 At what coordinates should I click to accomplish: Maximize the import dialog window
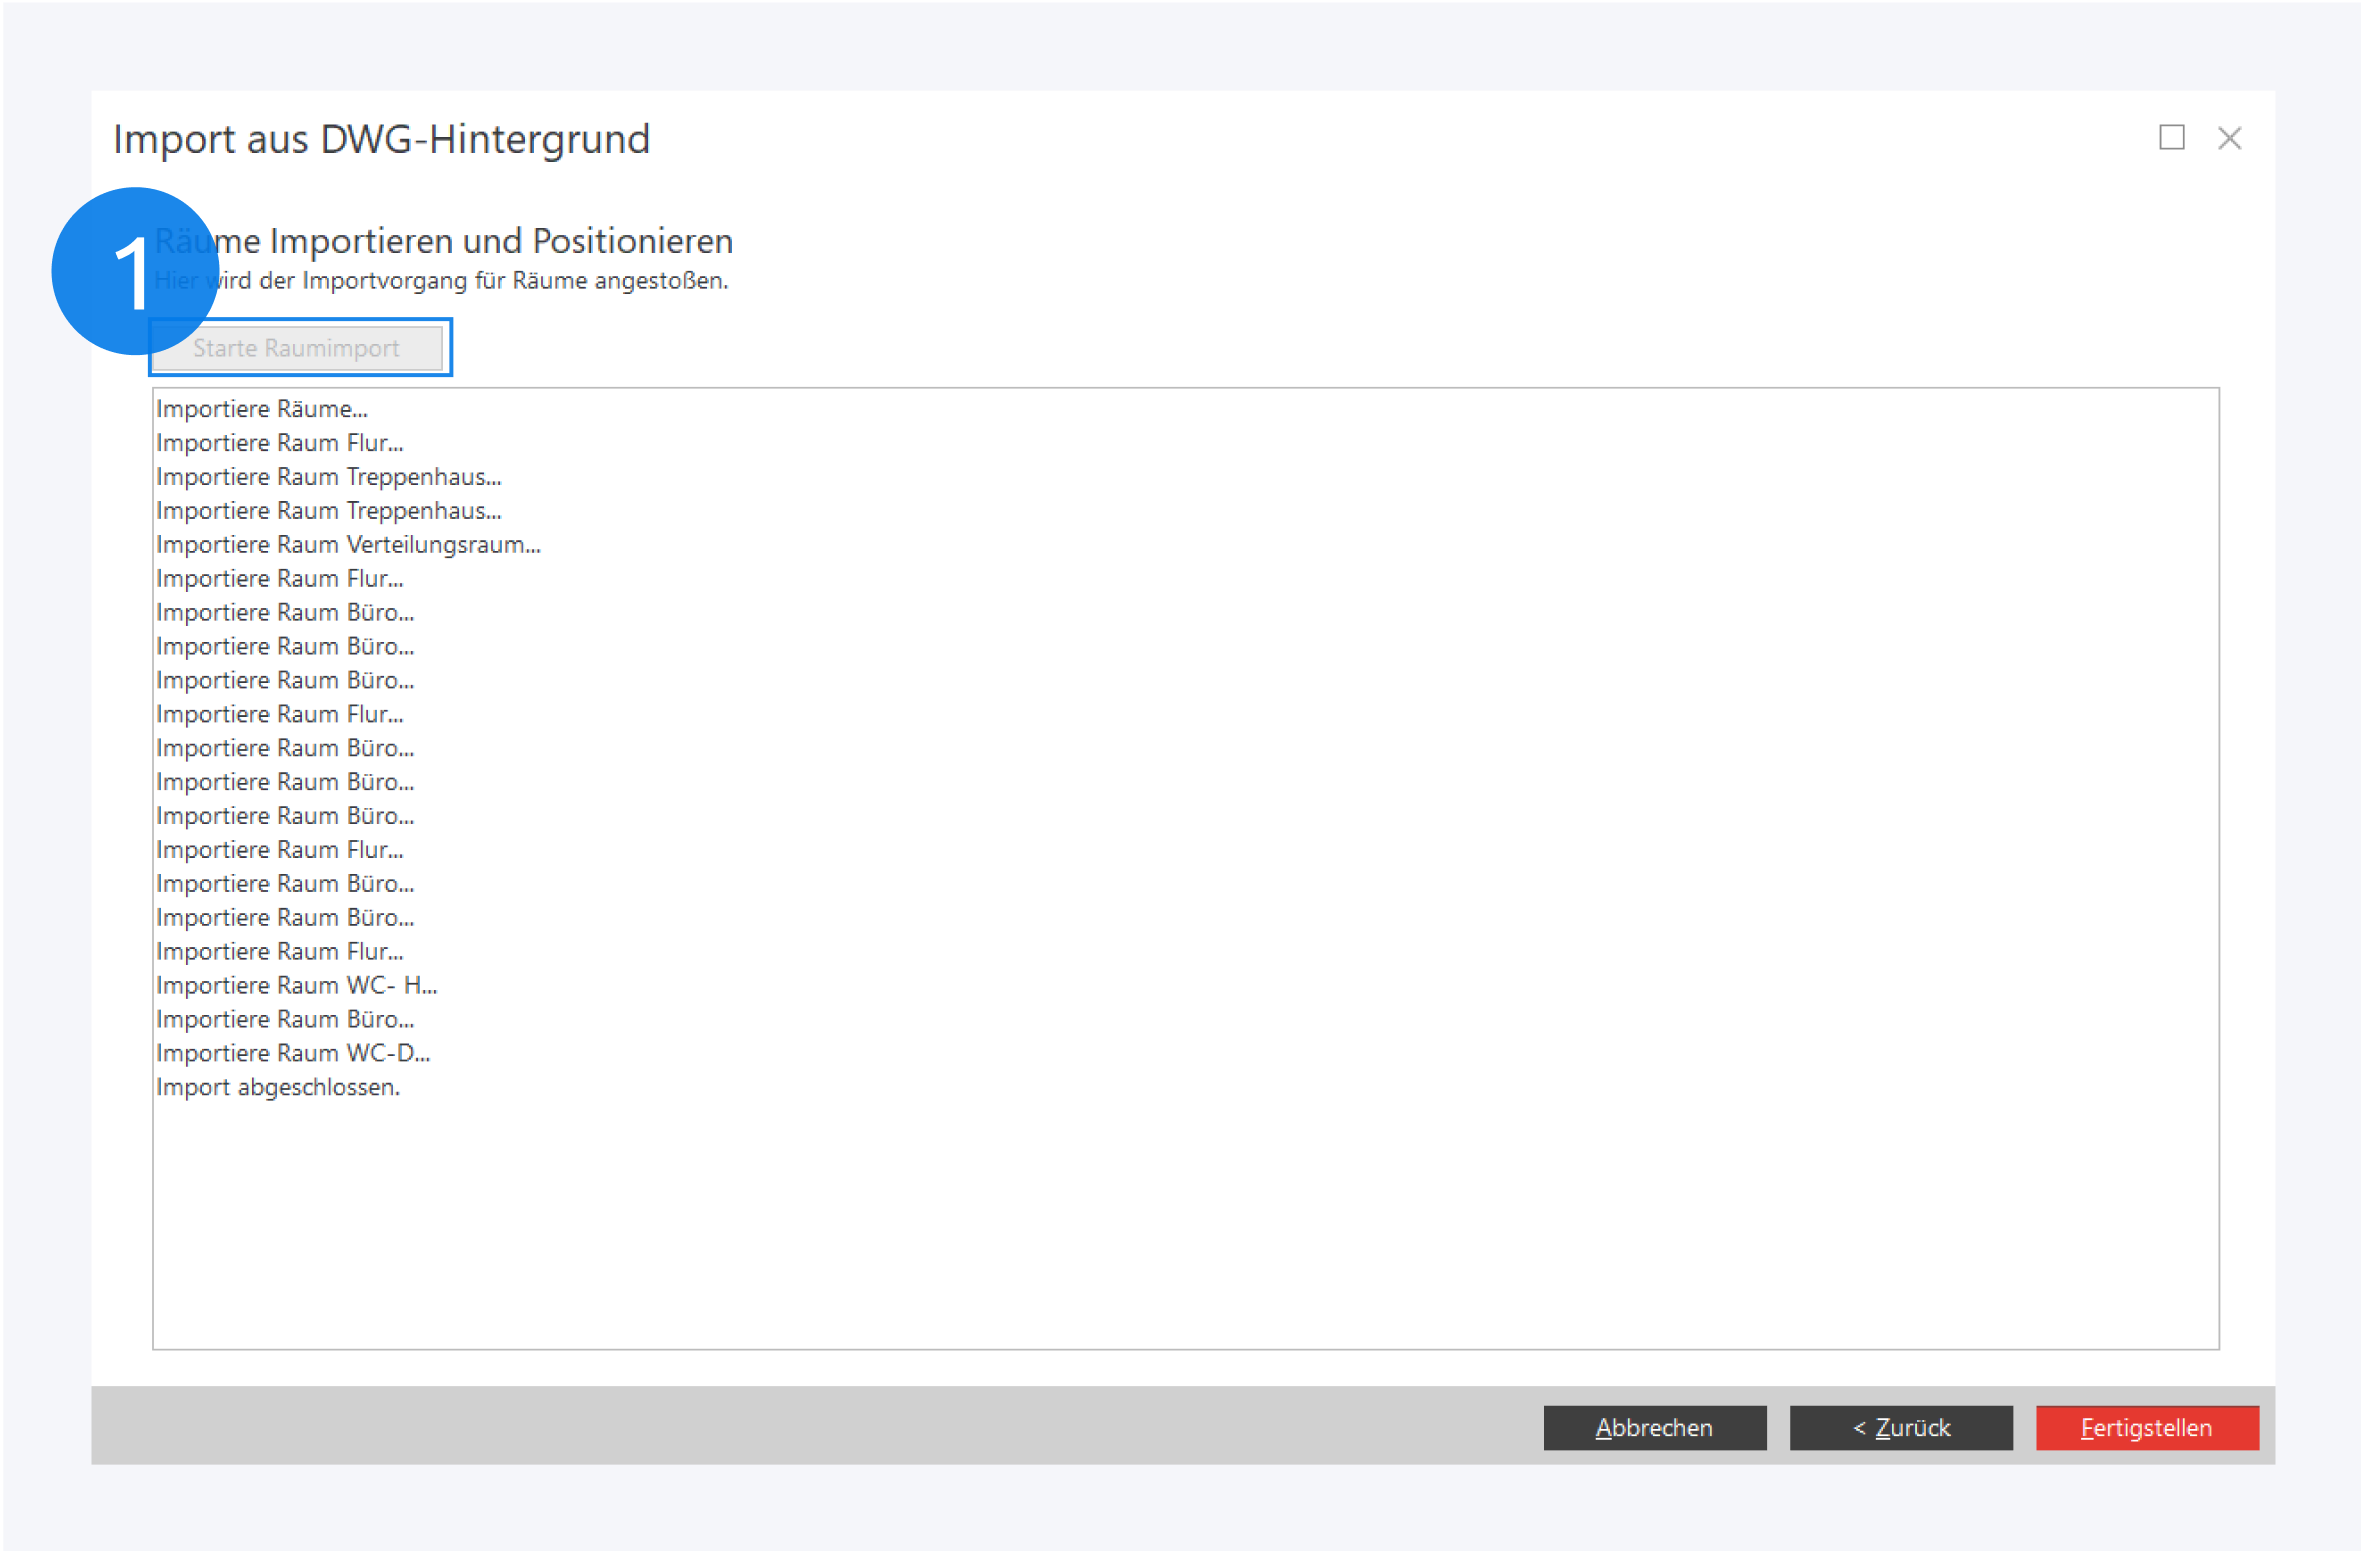[x=2171, y=138]
